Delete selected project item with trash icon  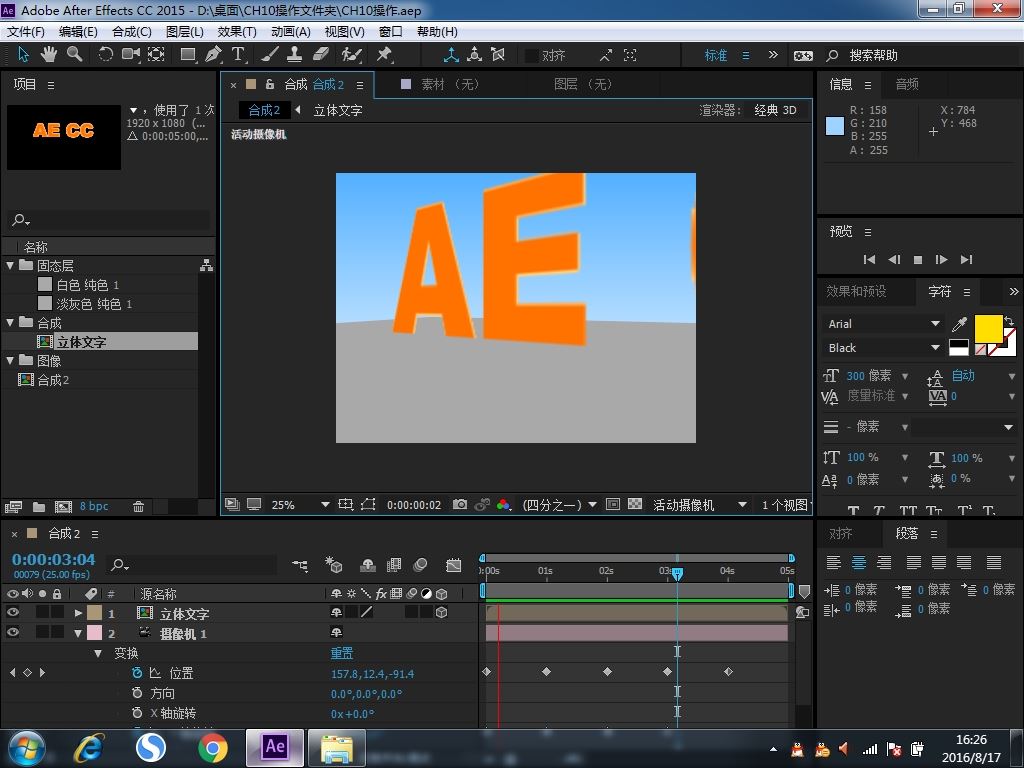click(138, 507)
